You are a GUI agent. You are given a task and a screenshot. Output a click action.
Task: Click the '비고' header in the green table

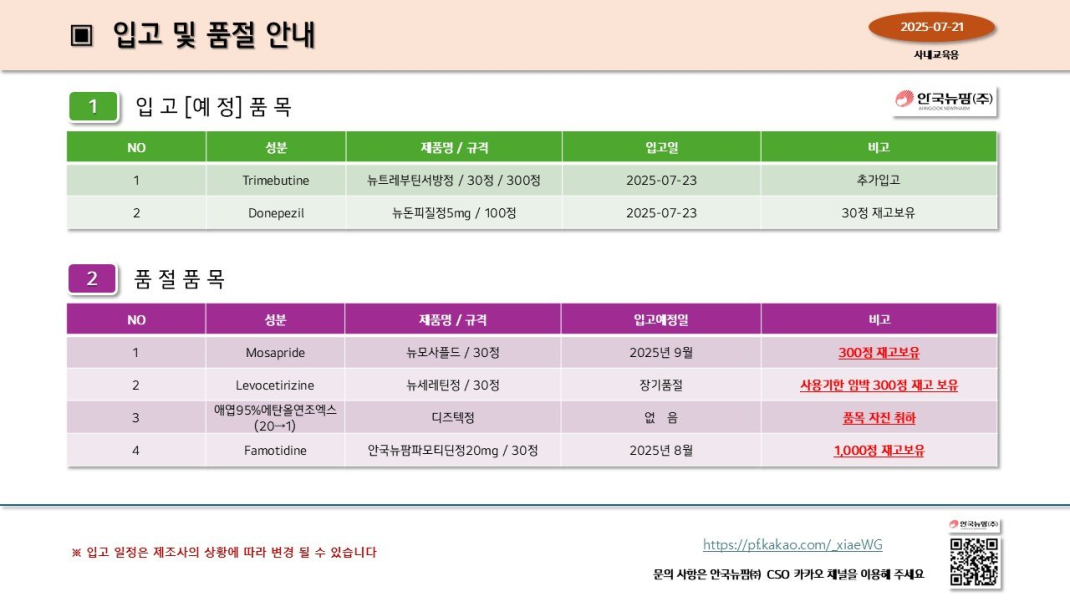[x=878, y=147]
